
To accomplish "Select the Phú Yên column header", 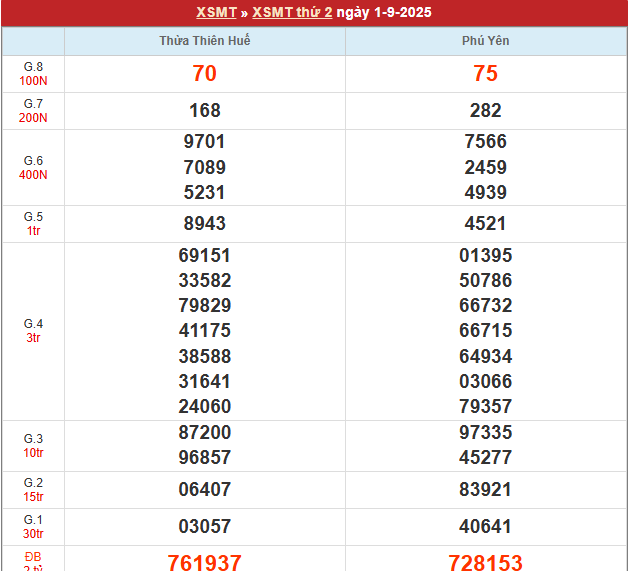I will [485, 41].
